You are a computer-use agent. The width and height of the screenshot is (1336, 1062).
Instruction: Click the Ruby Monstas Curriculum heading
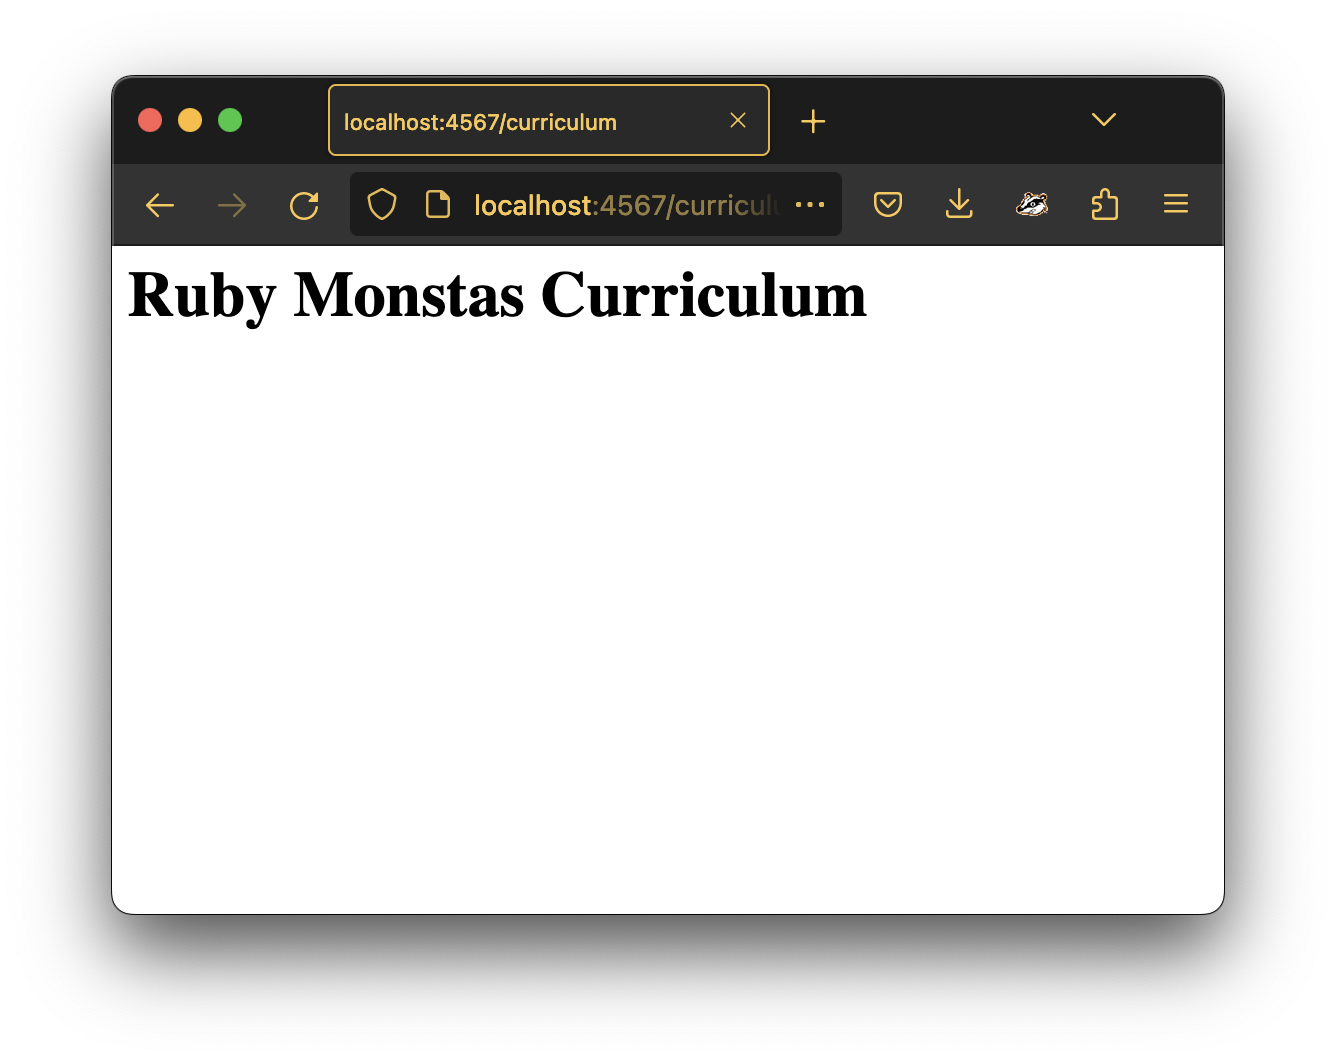coord(498,294)
